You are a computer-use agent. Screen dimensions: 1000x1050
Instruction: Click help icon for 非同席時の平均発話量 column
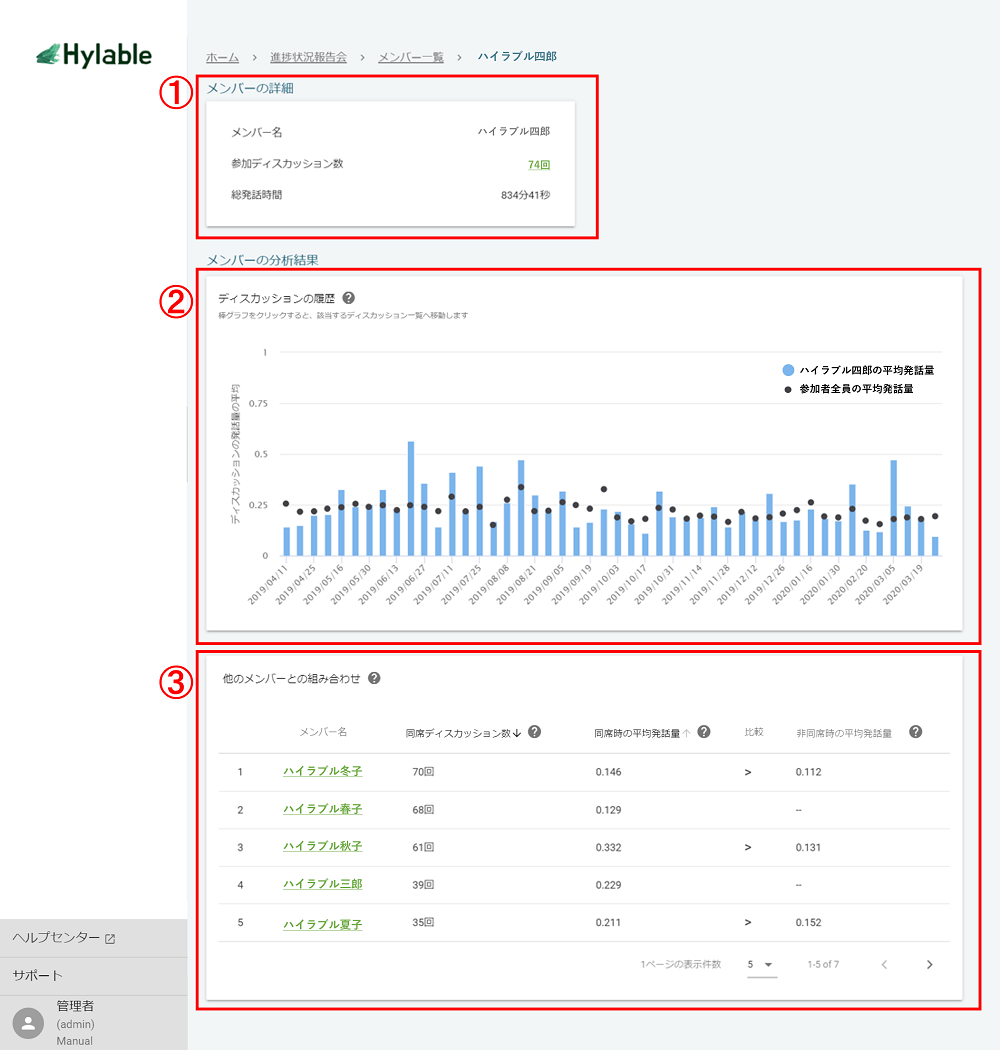tap(915, 732)
